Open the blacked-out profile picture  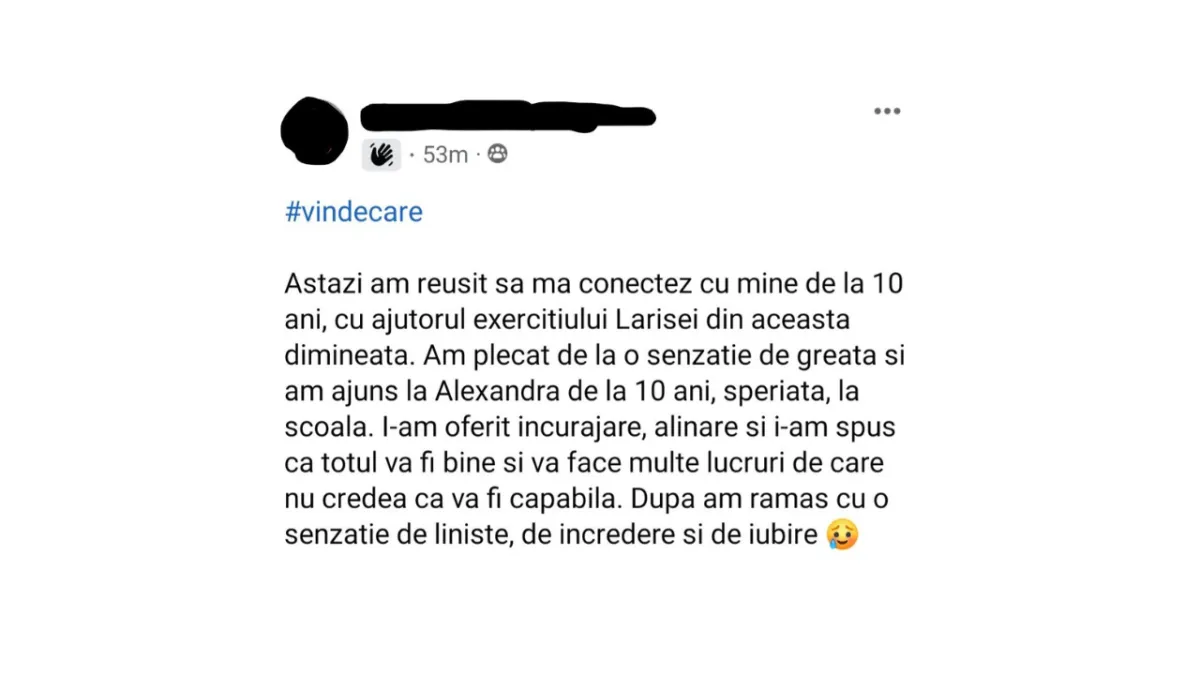pos(315,131)
